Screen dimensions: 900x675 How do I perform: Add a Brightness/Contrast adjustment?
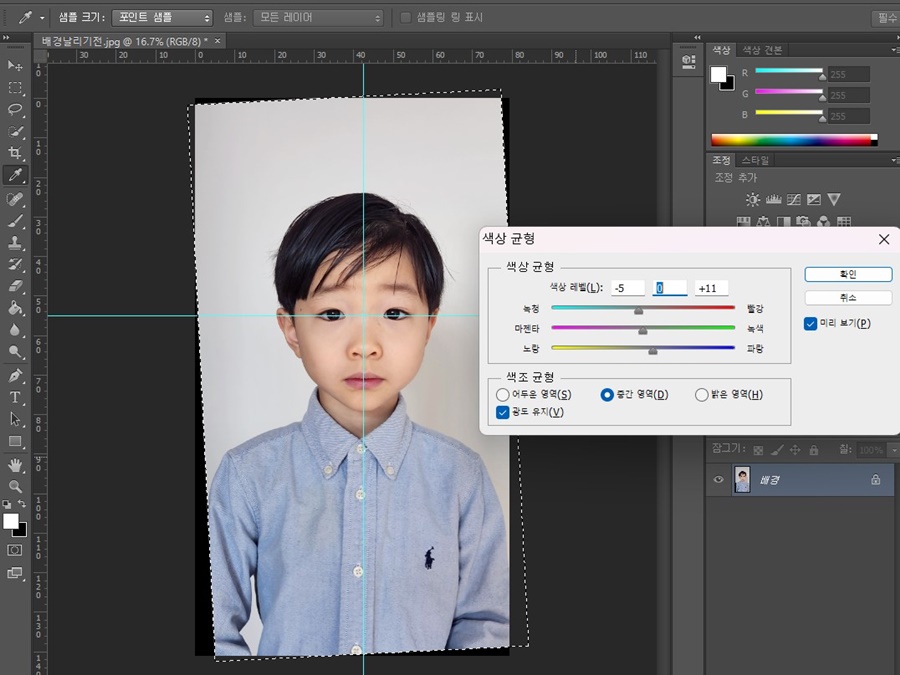pos(752,199)
